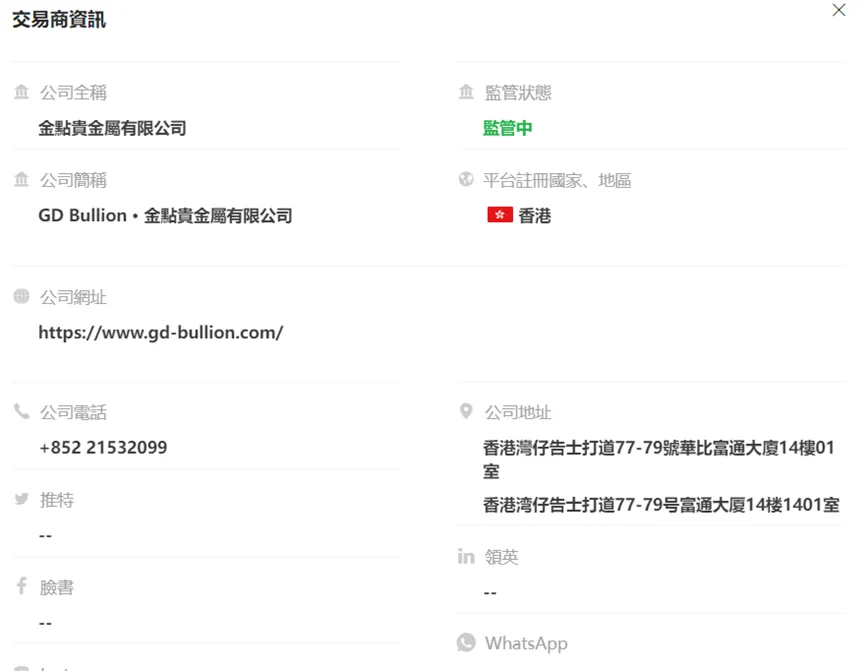Click the Facebook icon beside 臉書
Image resolution: width=865 pixels, height=671 pixels.
click(22, 586)
